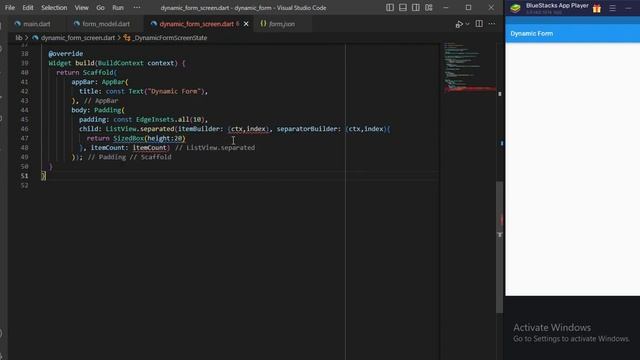Click the "Dynamic Form" string on line 42

[x=175, y=91]
